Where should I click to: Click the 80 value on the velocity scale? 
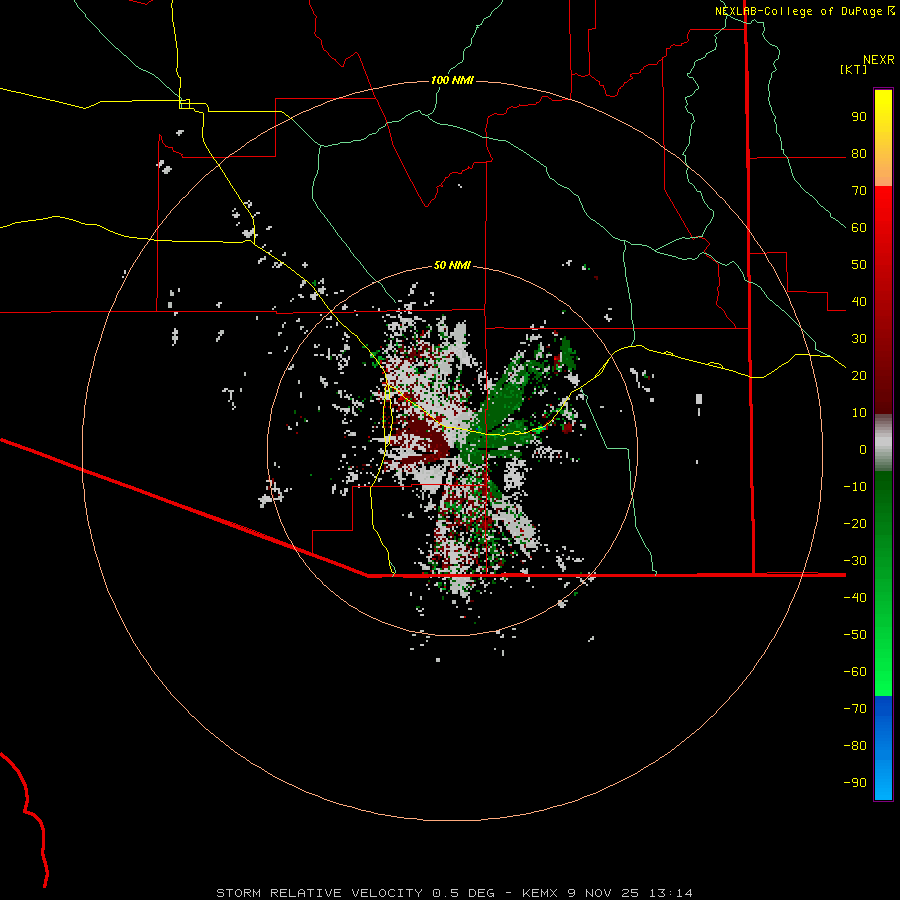pos(859,154)
